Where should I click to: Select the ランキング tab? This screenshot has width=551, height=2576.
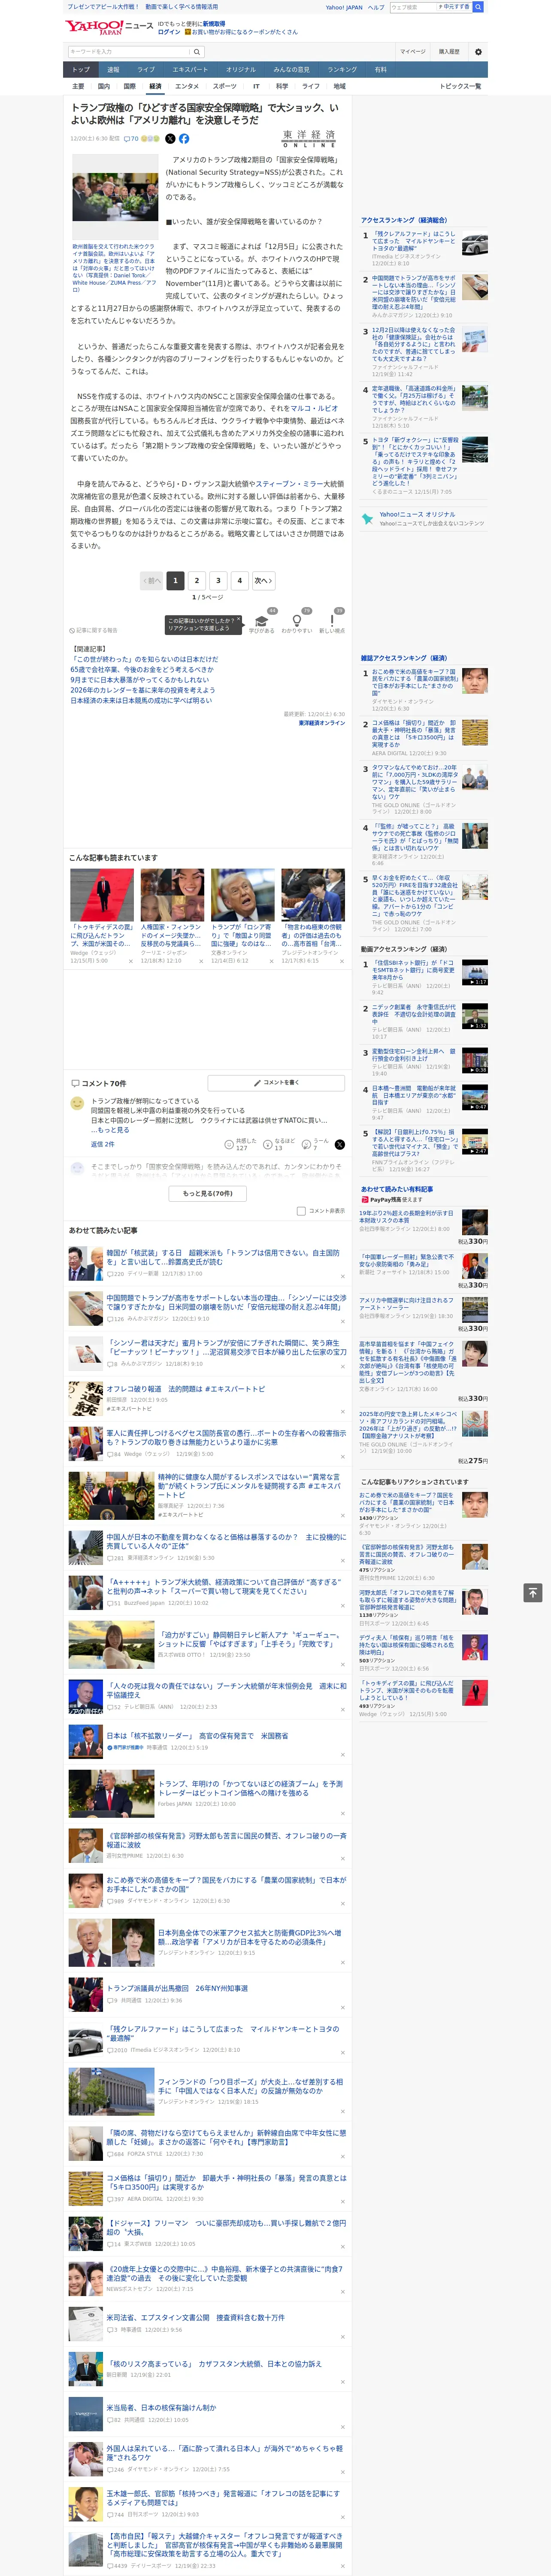(x=342, y=70)
